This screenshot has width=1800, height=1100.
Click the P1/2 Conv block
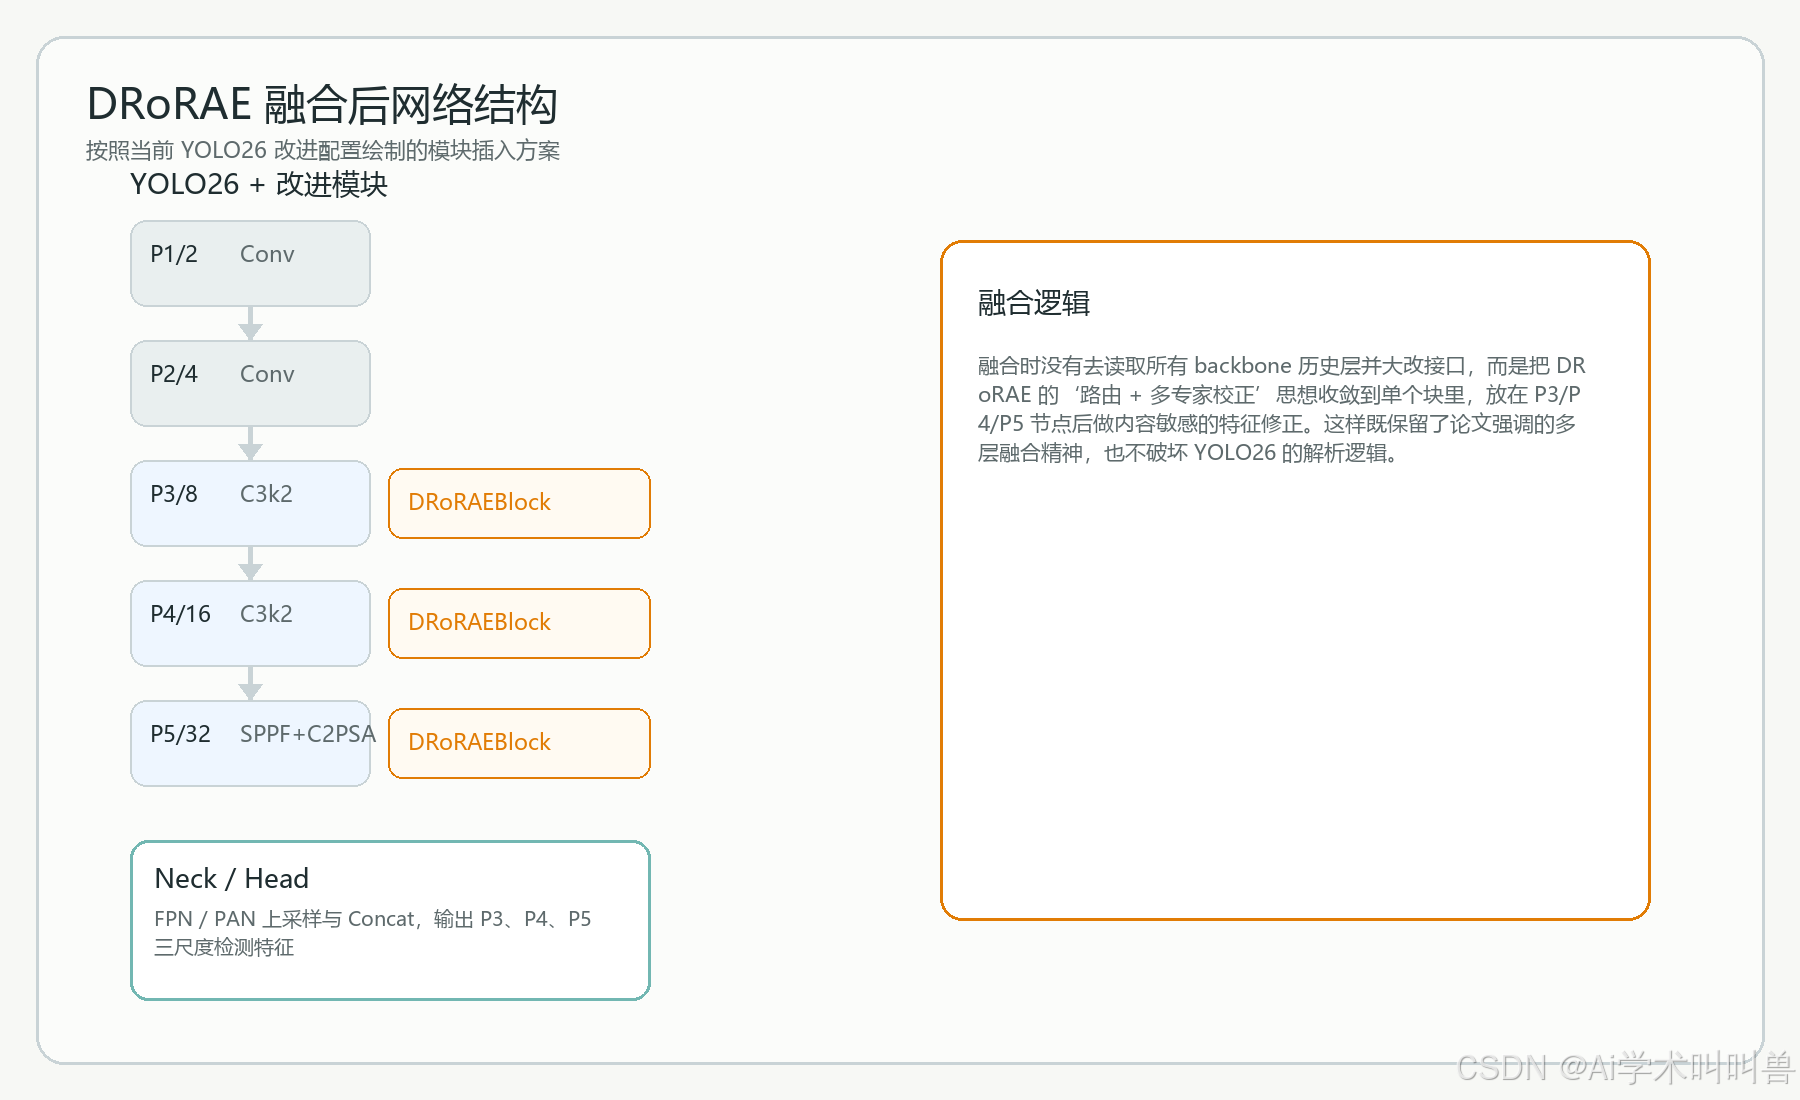250,263
